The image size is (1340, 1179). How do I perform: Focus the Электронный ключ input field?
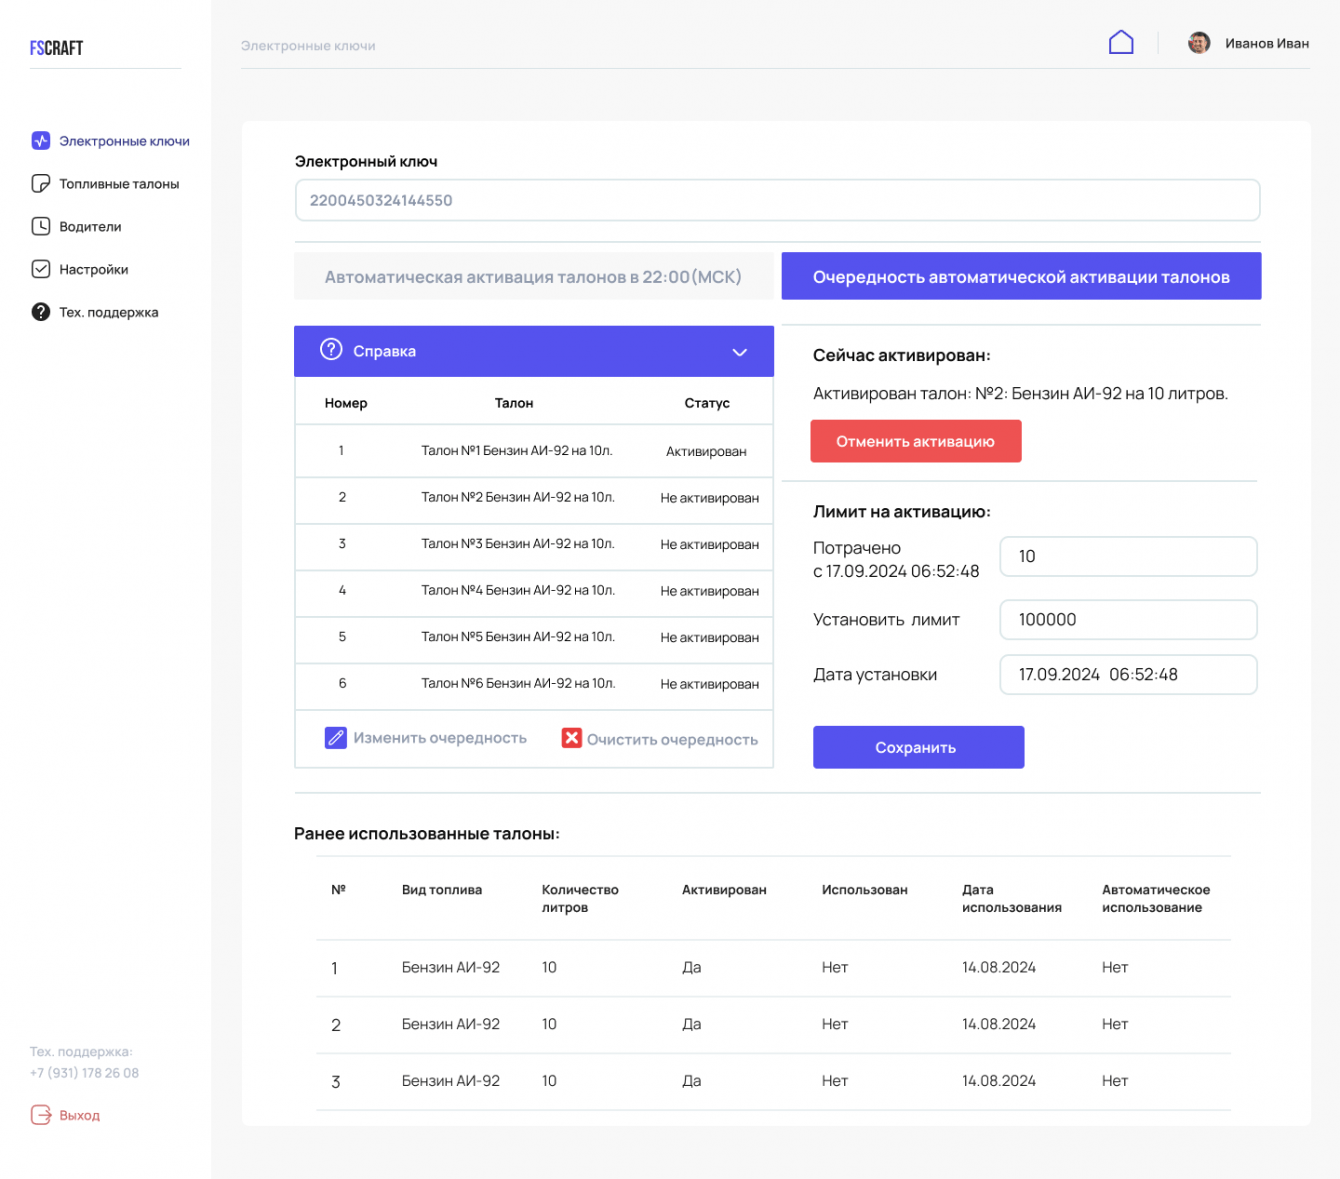[776, 201]
